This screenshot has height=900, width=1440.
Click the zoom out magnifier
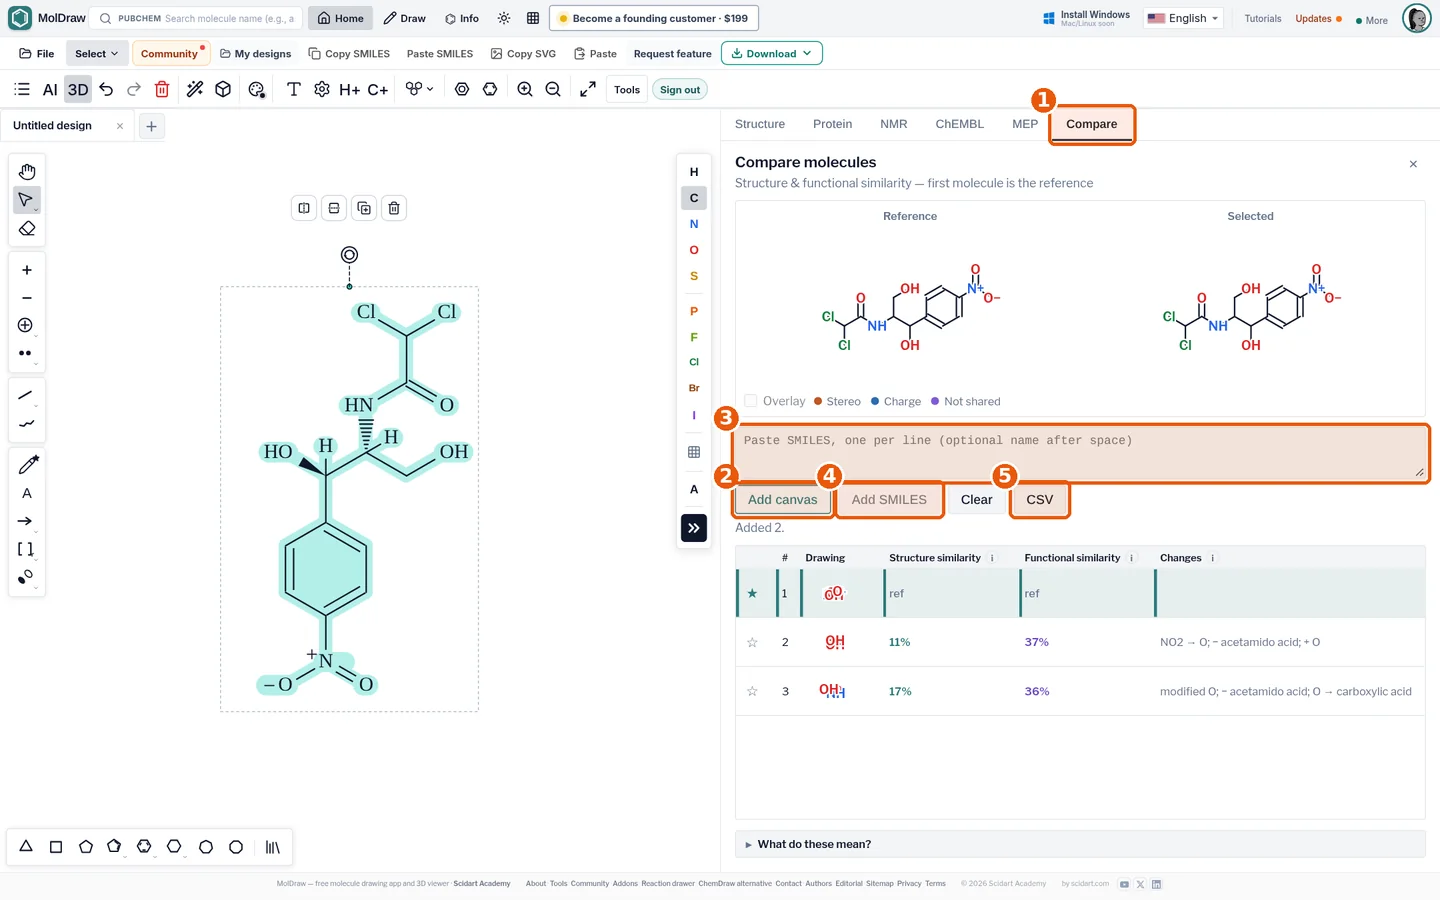pyautogui.click(x=553, y=89)
